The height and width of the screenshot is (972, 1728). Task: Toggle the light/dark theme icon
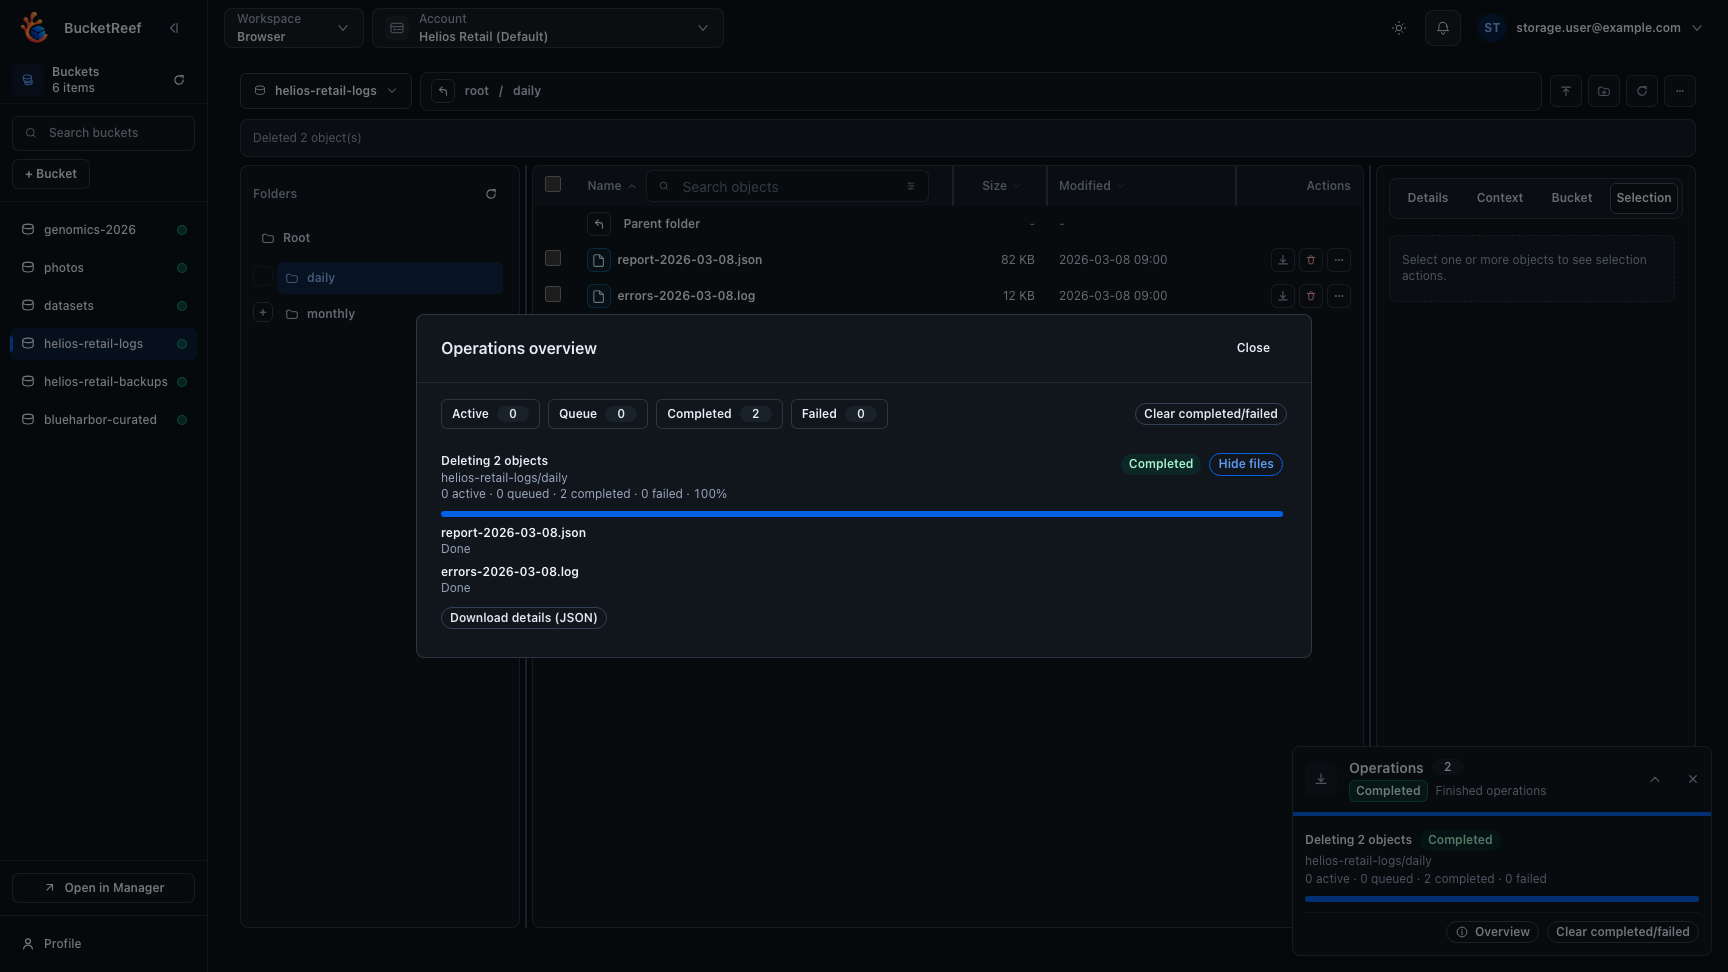[1399, 28]
